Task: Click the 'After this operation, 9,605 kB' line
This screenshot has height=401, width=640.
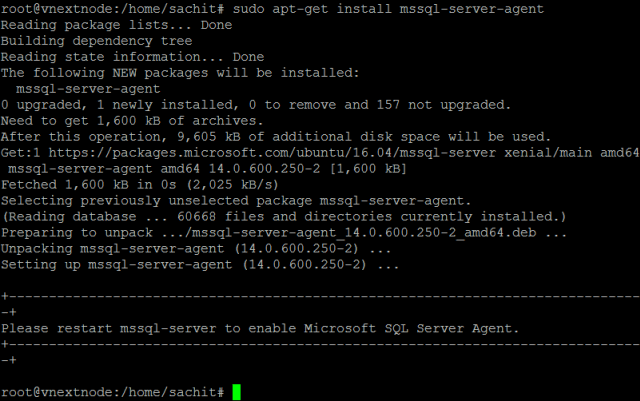Action: [275, 137]
